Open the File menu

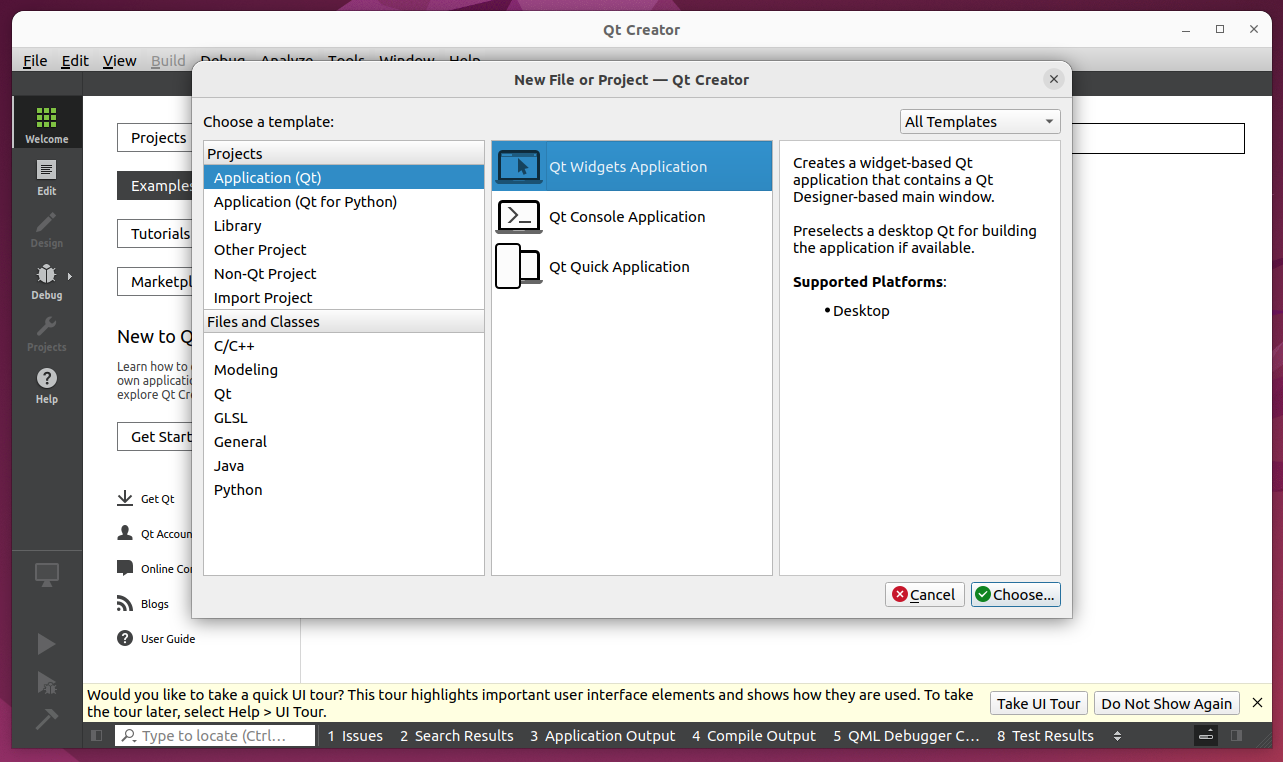[x=35, y=61]
